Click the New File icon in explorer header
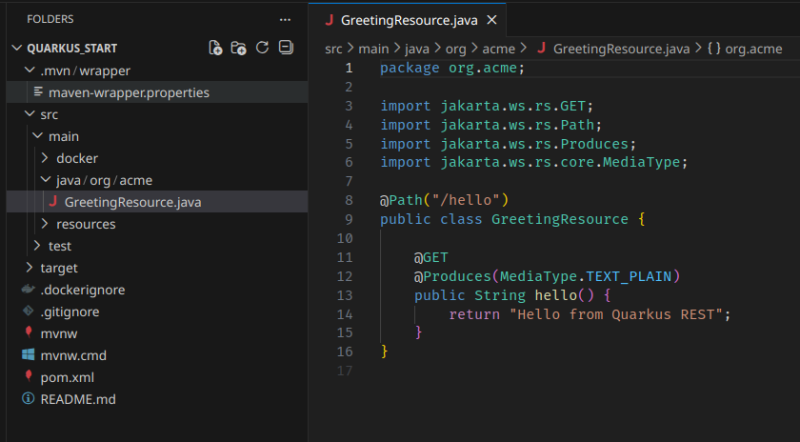Image resolution: width=800 pixels, height=442 pixels. 215,48
